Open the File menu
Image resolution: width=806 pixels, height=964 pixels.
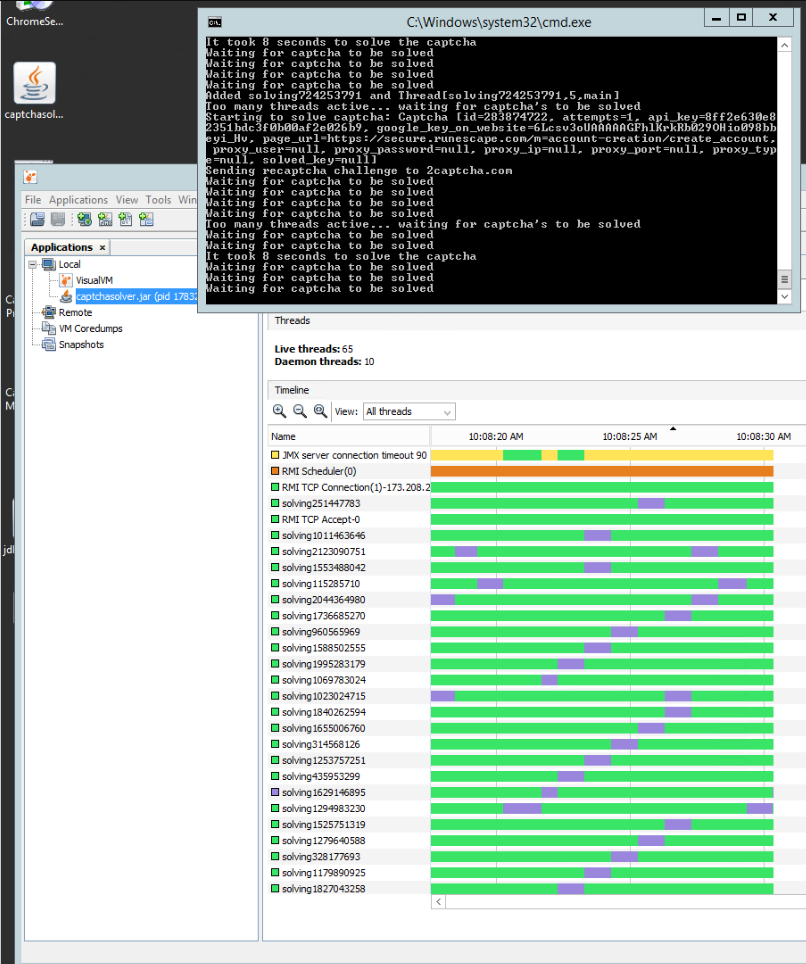33,200
